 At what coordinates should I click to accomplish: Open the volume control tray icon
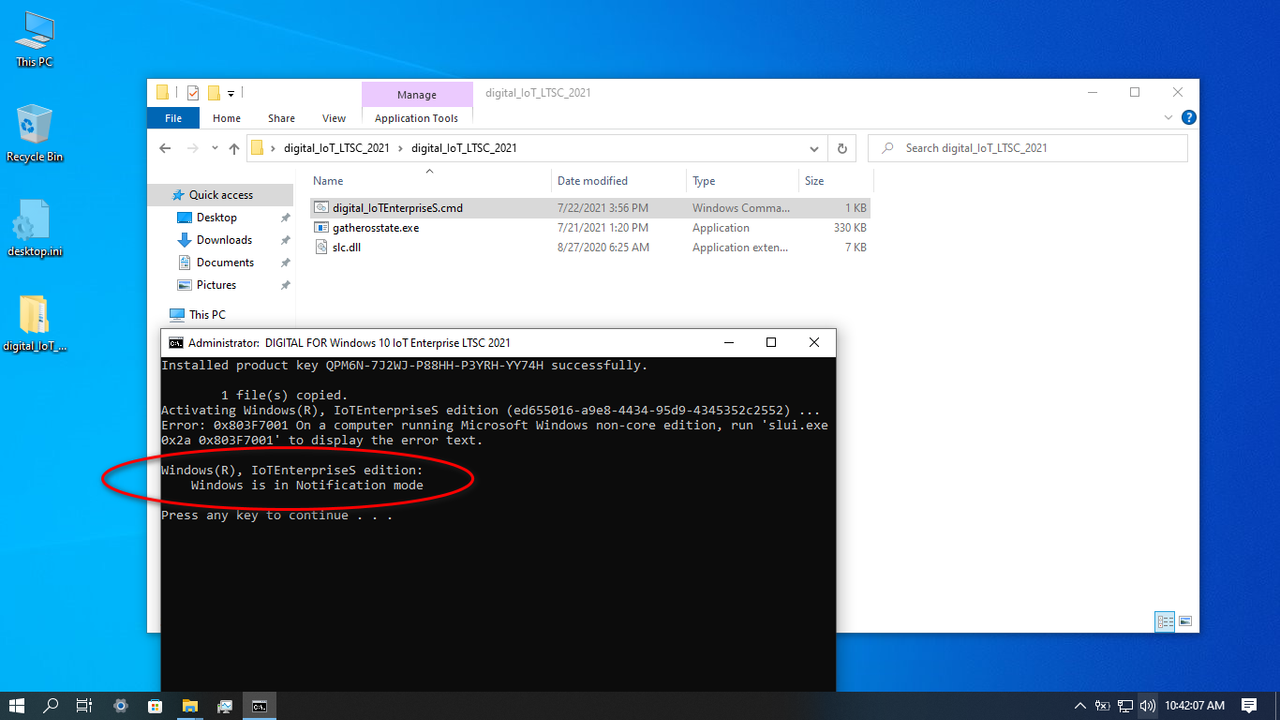1147,705
